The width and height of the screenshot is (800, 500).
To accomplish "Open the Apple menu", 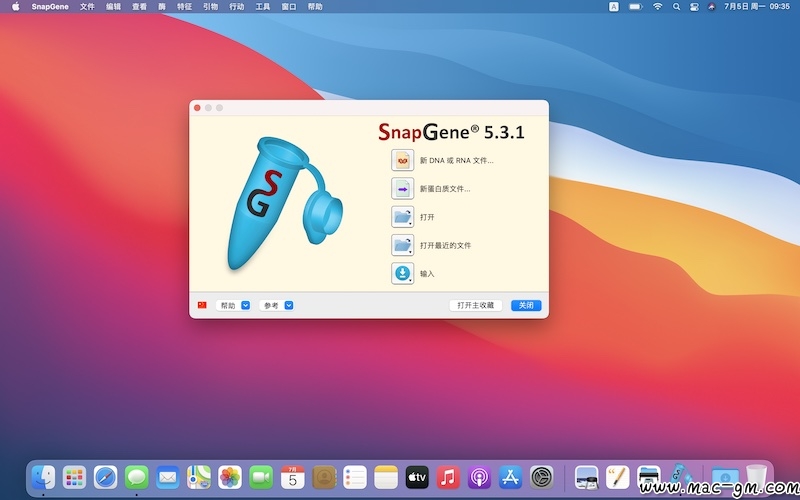I will click(16, 7).
